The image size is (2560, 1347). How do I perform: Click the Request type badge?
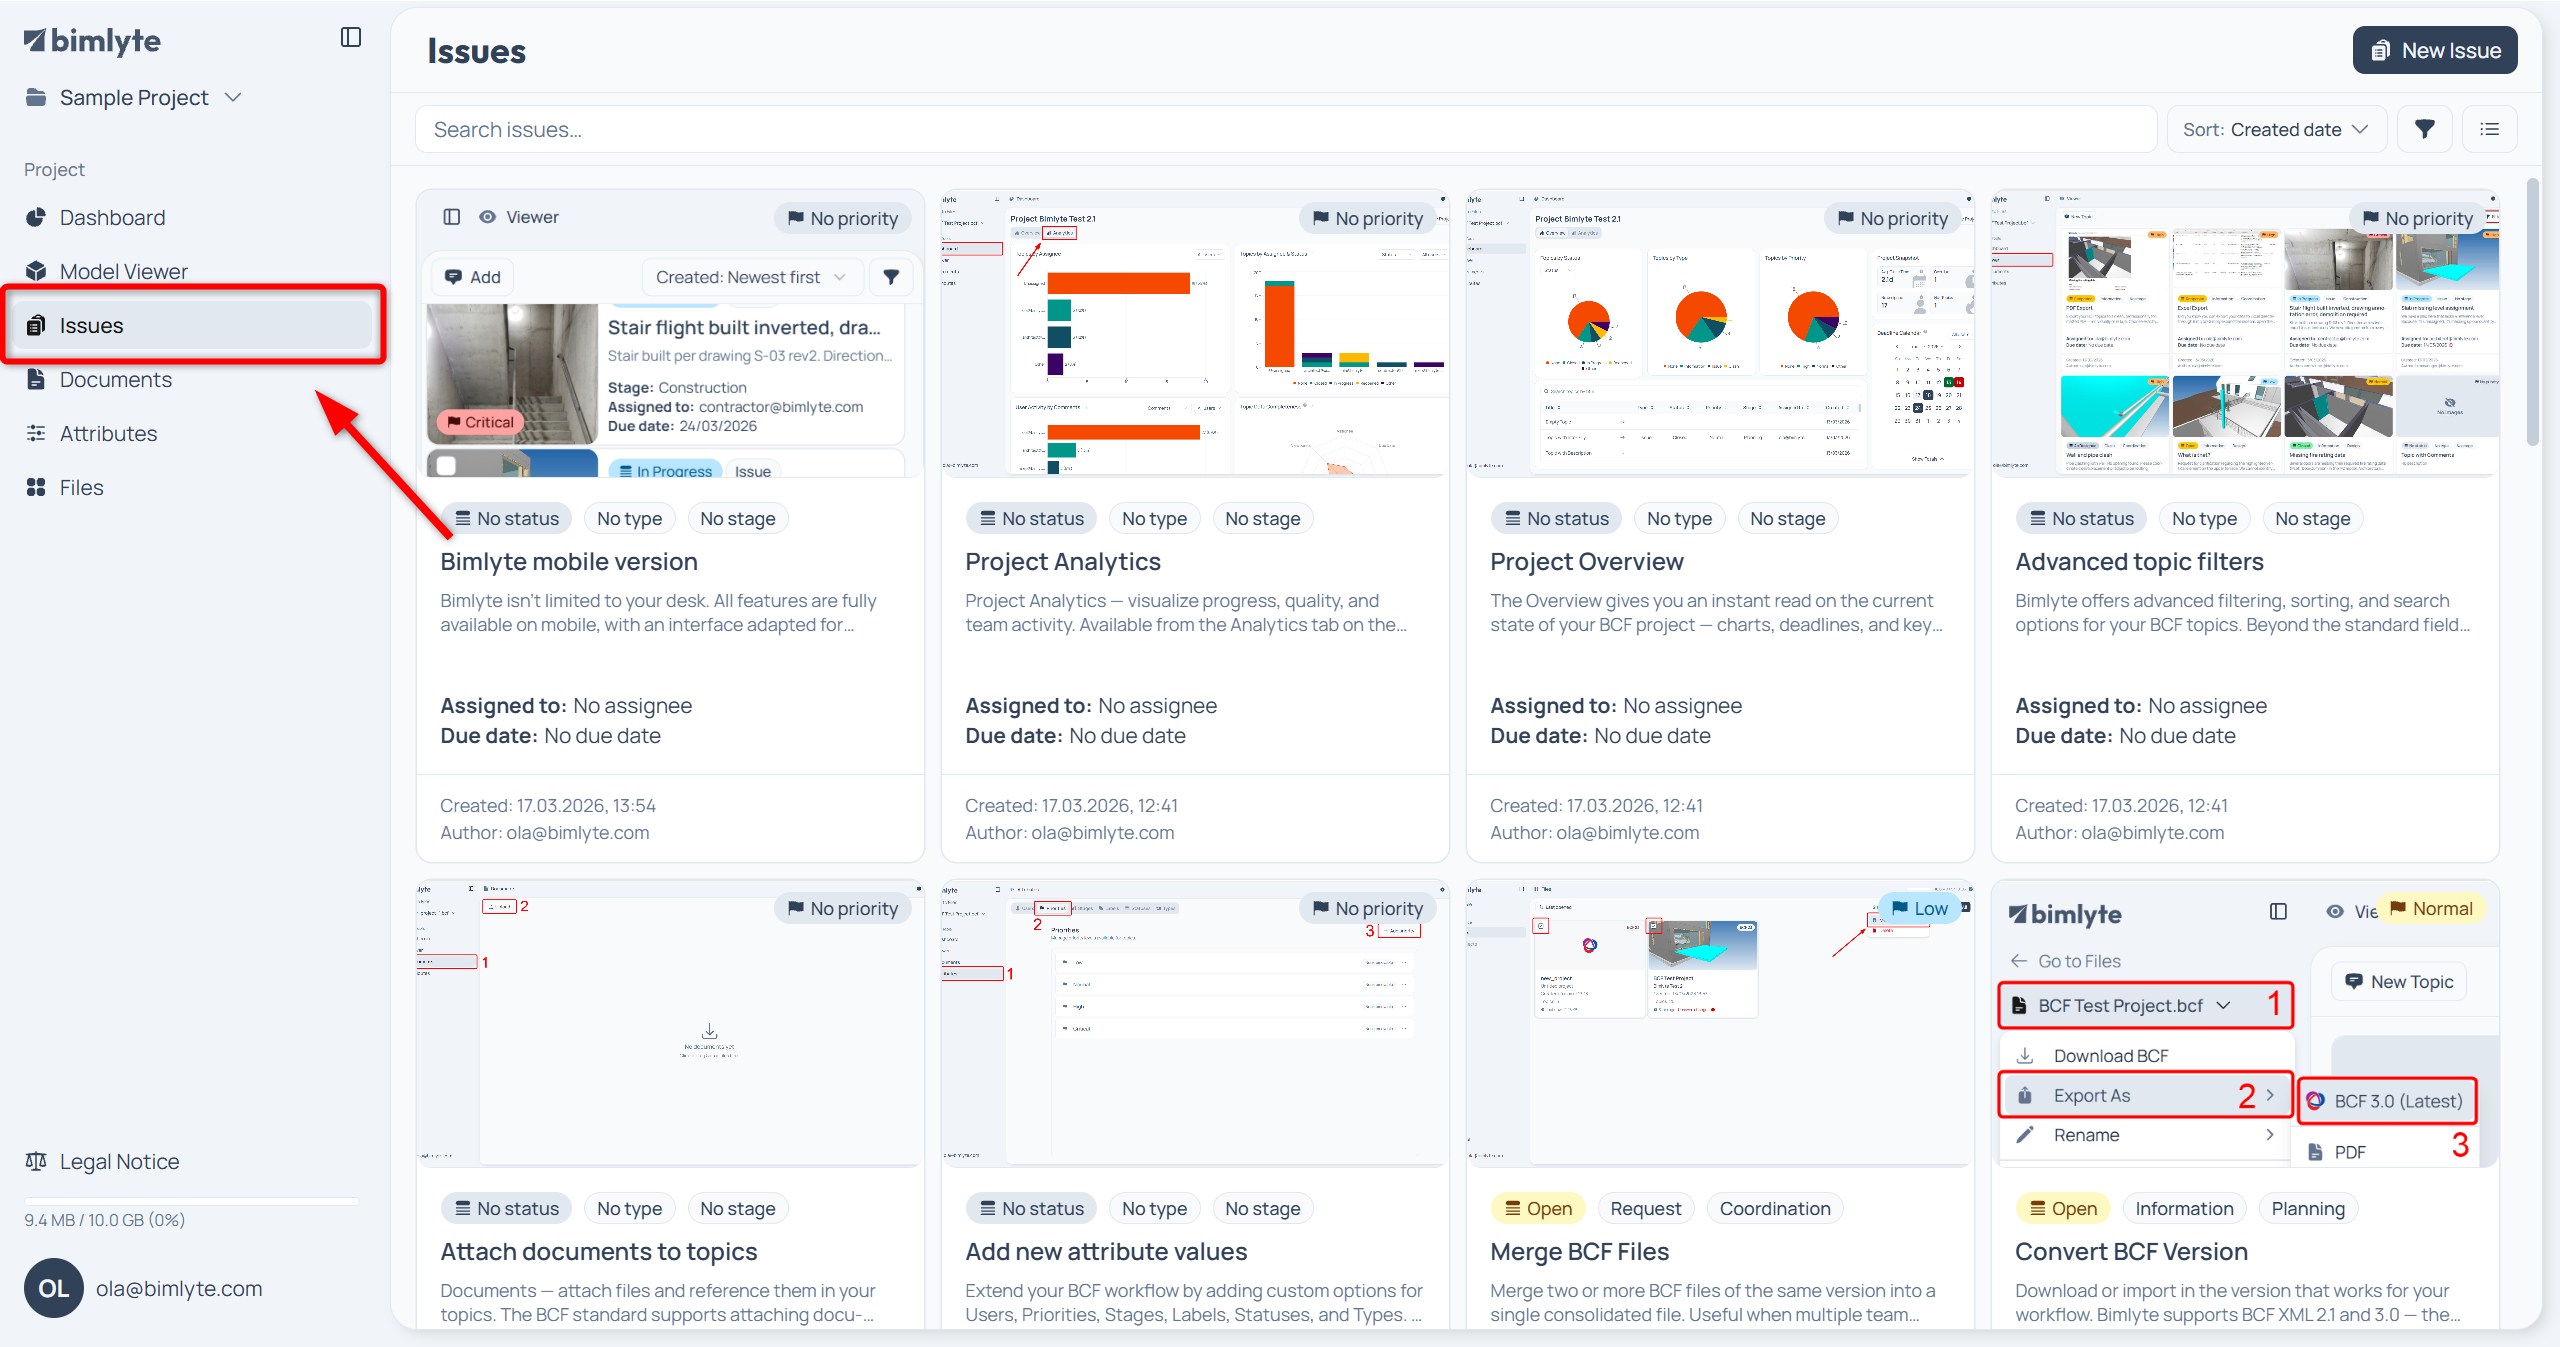click(x=1645, y=1209)
